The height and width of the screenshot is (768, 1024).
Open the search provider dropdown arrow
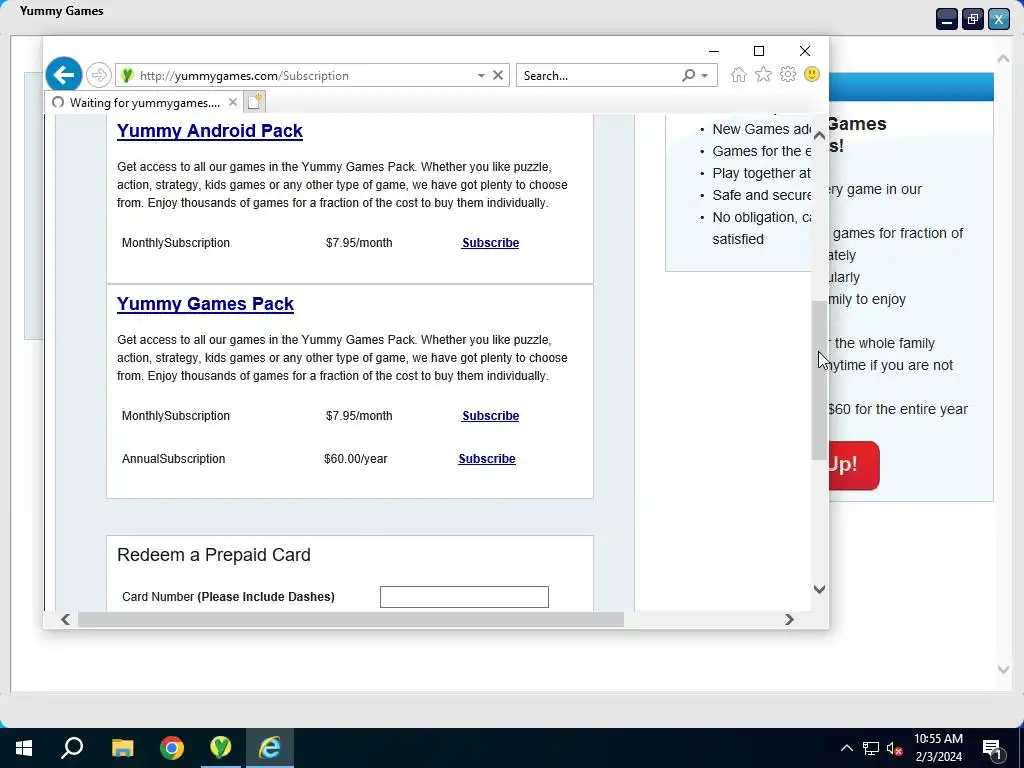(705, 76)
